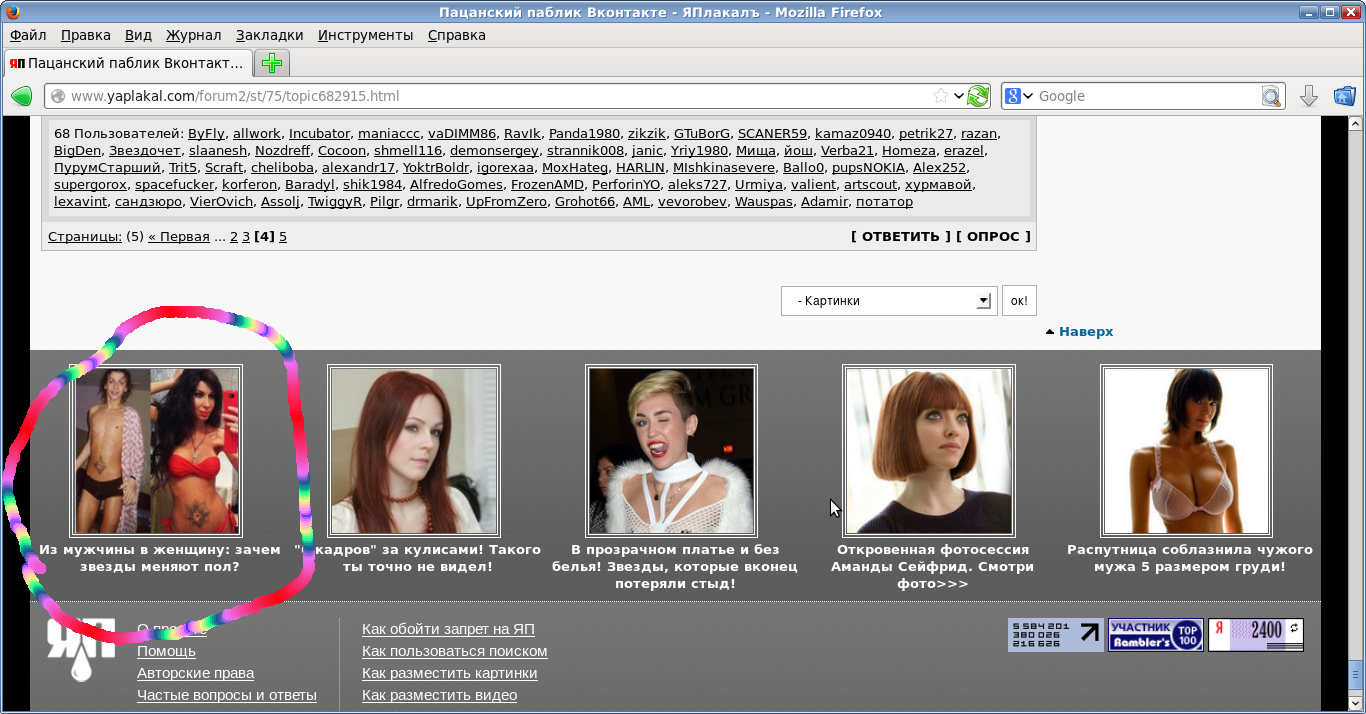Go to page 2
The width and height of the screenshot is (1366, 714).
(234, 237)
